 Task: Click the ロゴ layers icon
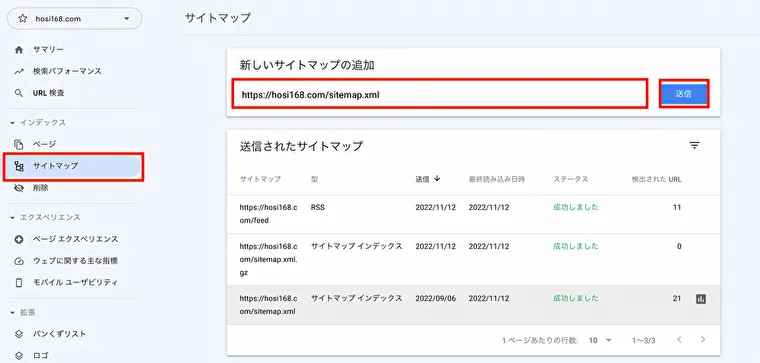tap(19, 355)
